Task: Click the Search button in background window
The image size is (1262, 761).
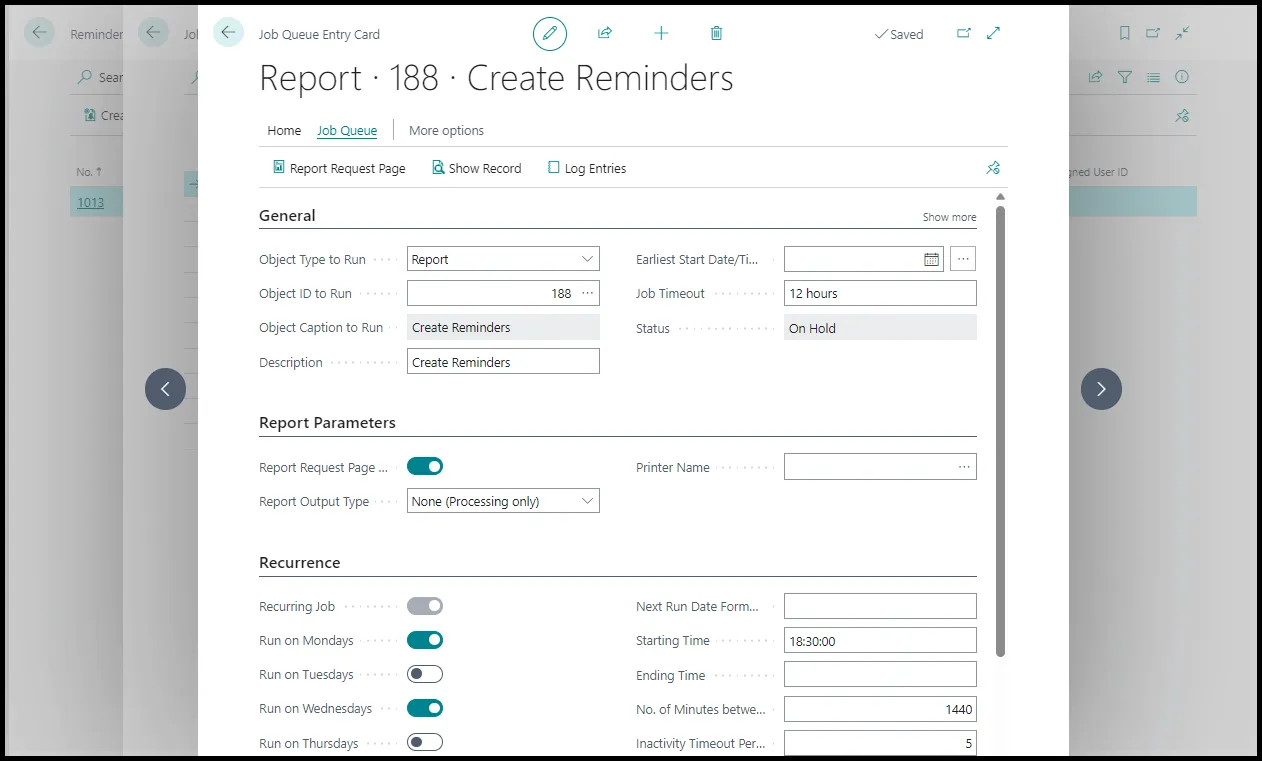Action: (x=100, y=77)
